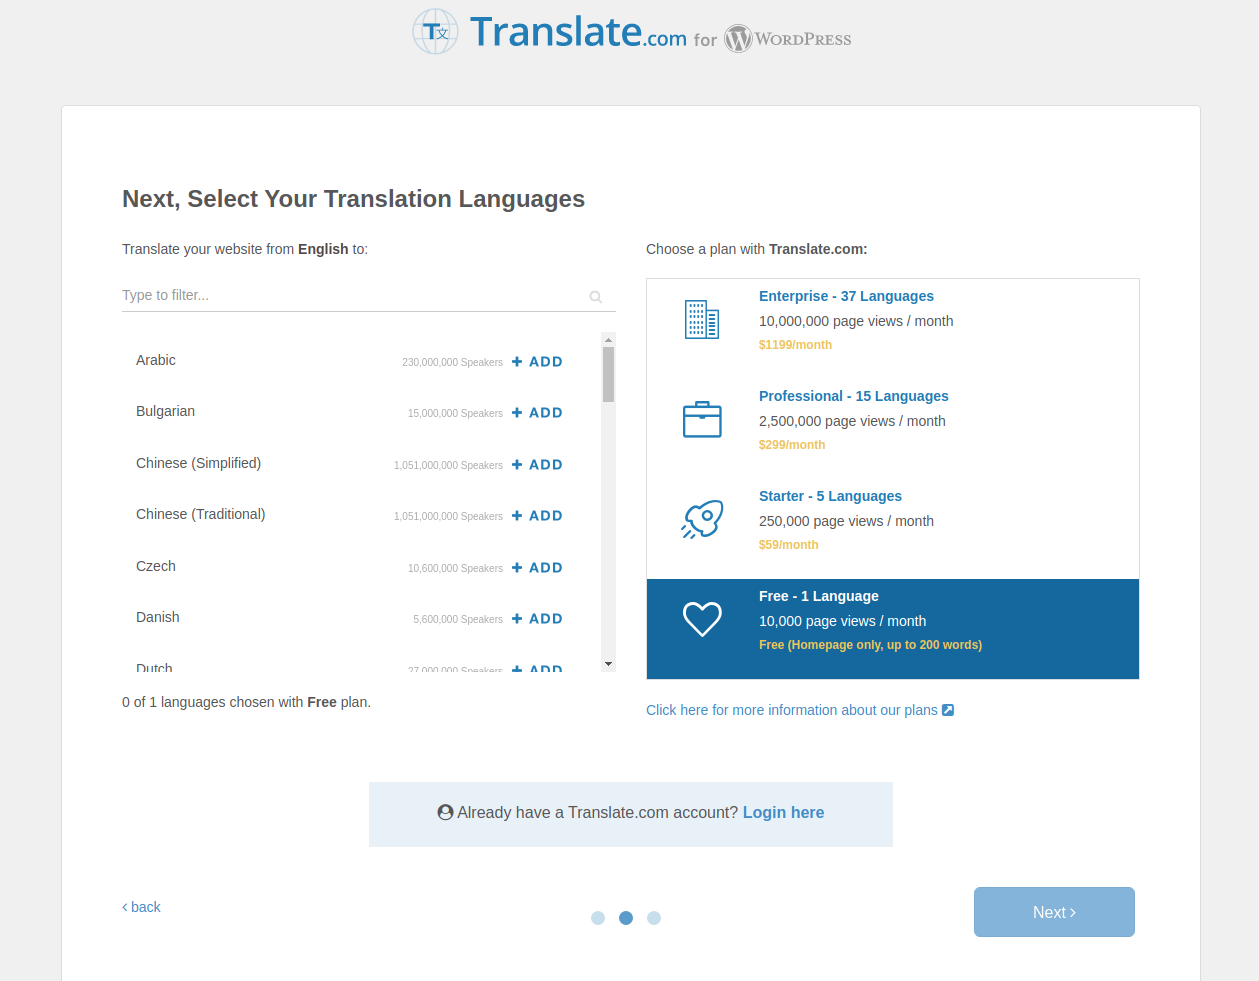
Task: Click '$59/month' price text
Action: [788, 545]
